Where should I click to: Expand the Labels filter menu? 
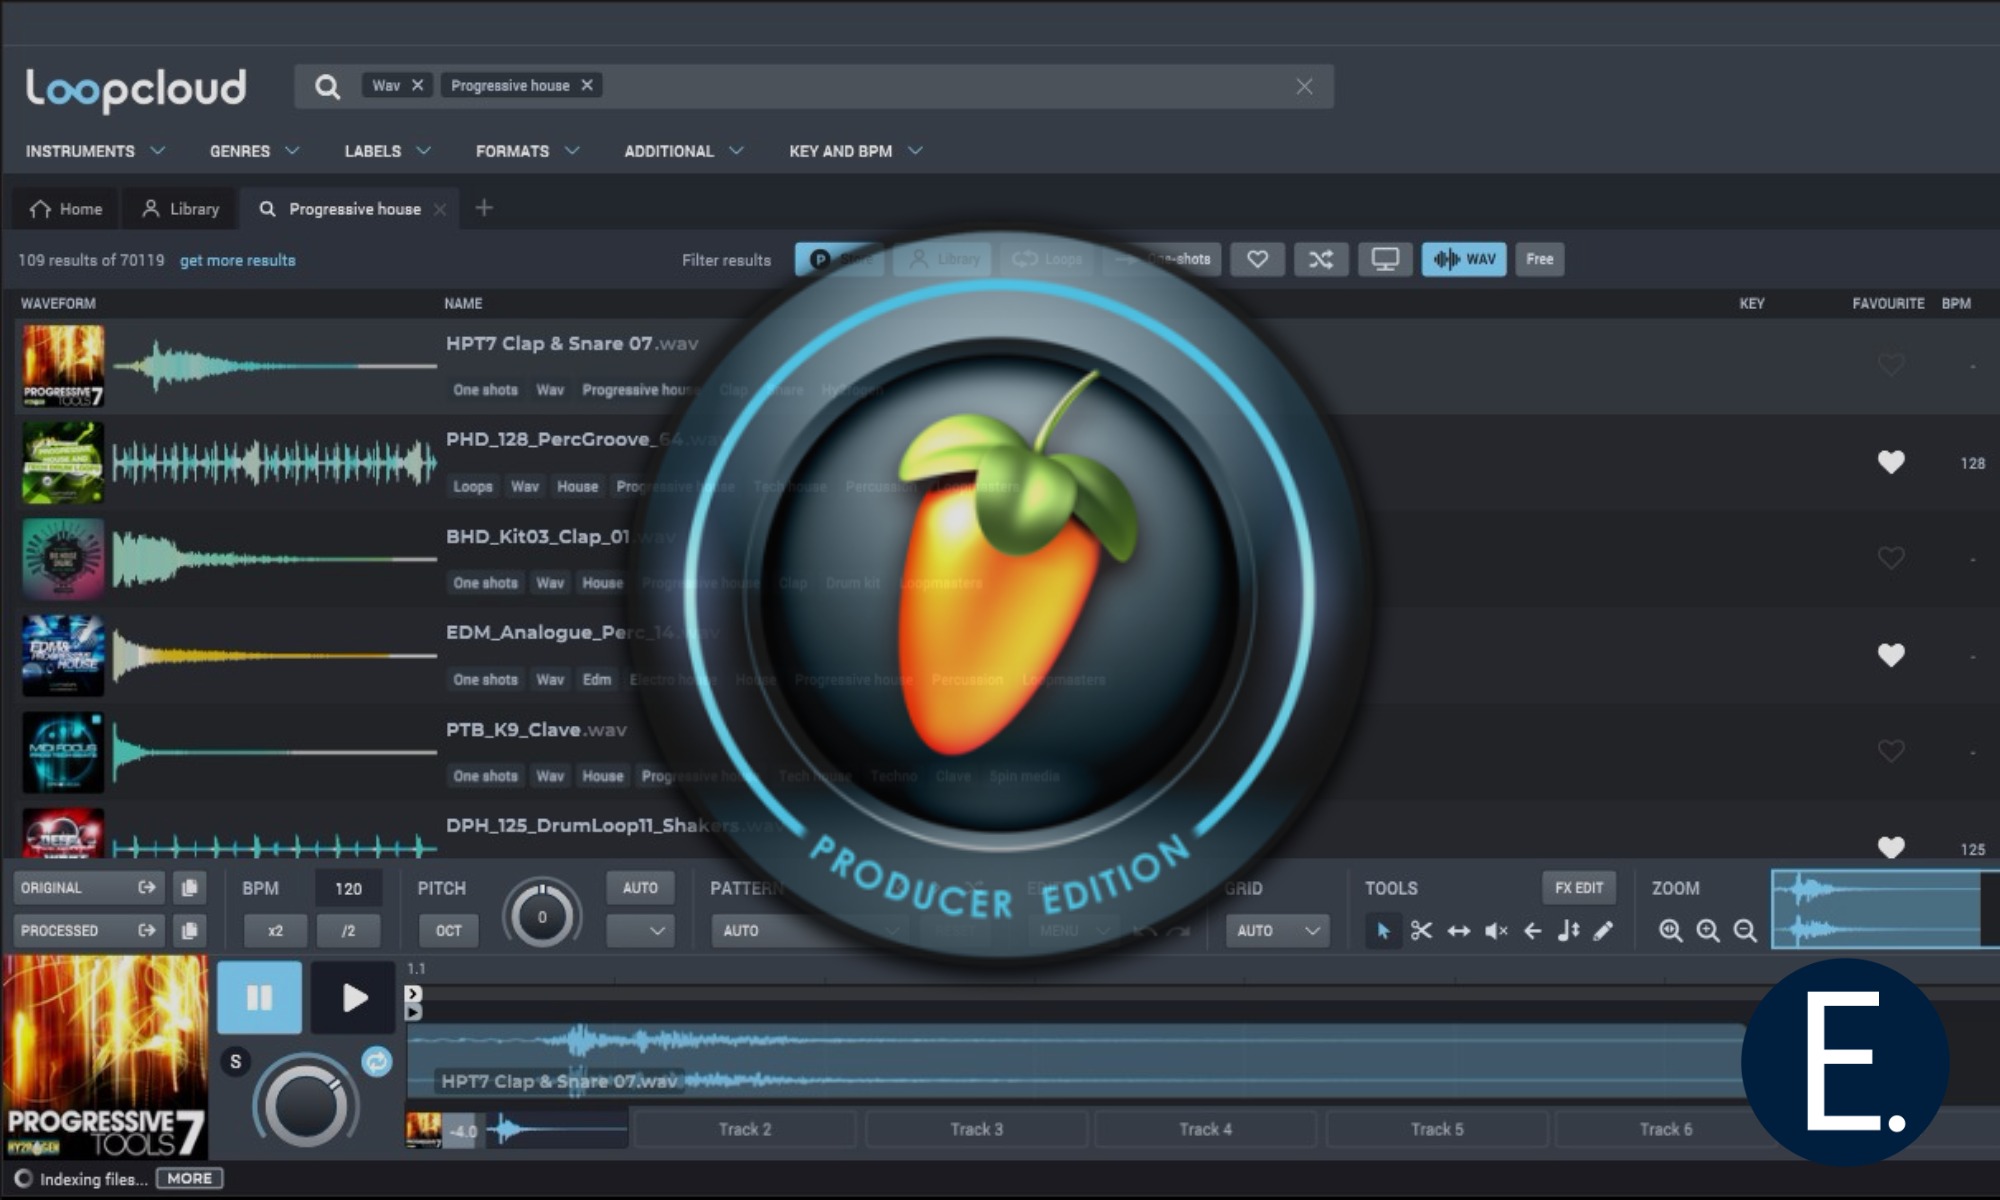click(388, 151)
